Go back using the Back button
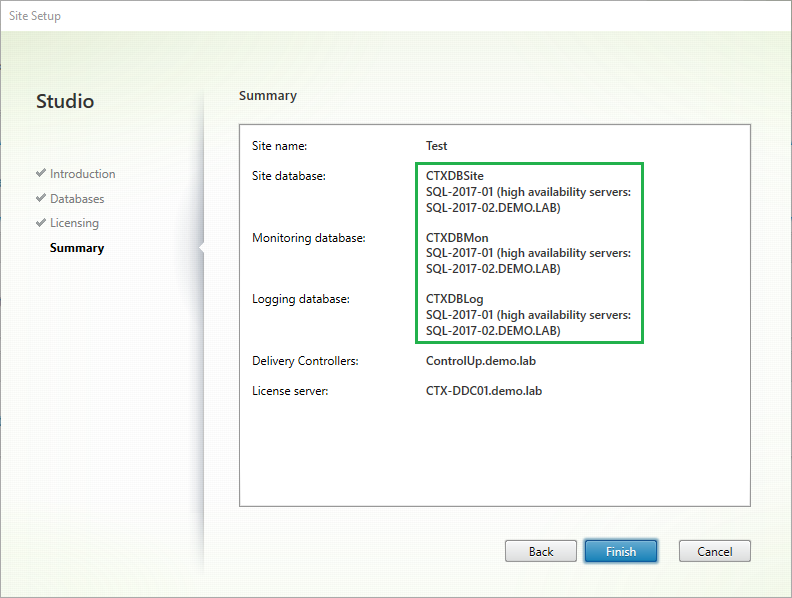792x598 pixels. [541, 551]
